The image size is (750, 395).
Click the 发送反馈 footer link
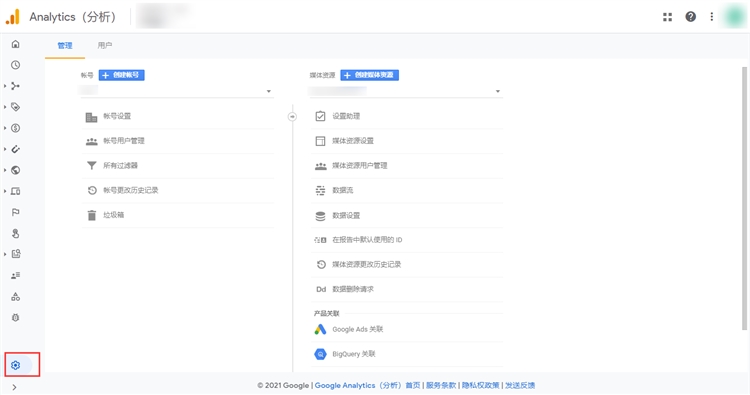(x=520, y=385)
